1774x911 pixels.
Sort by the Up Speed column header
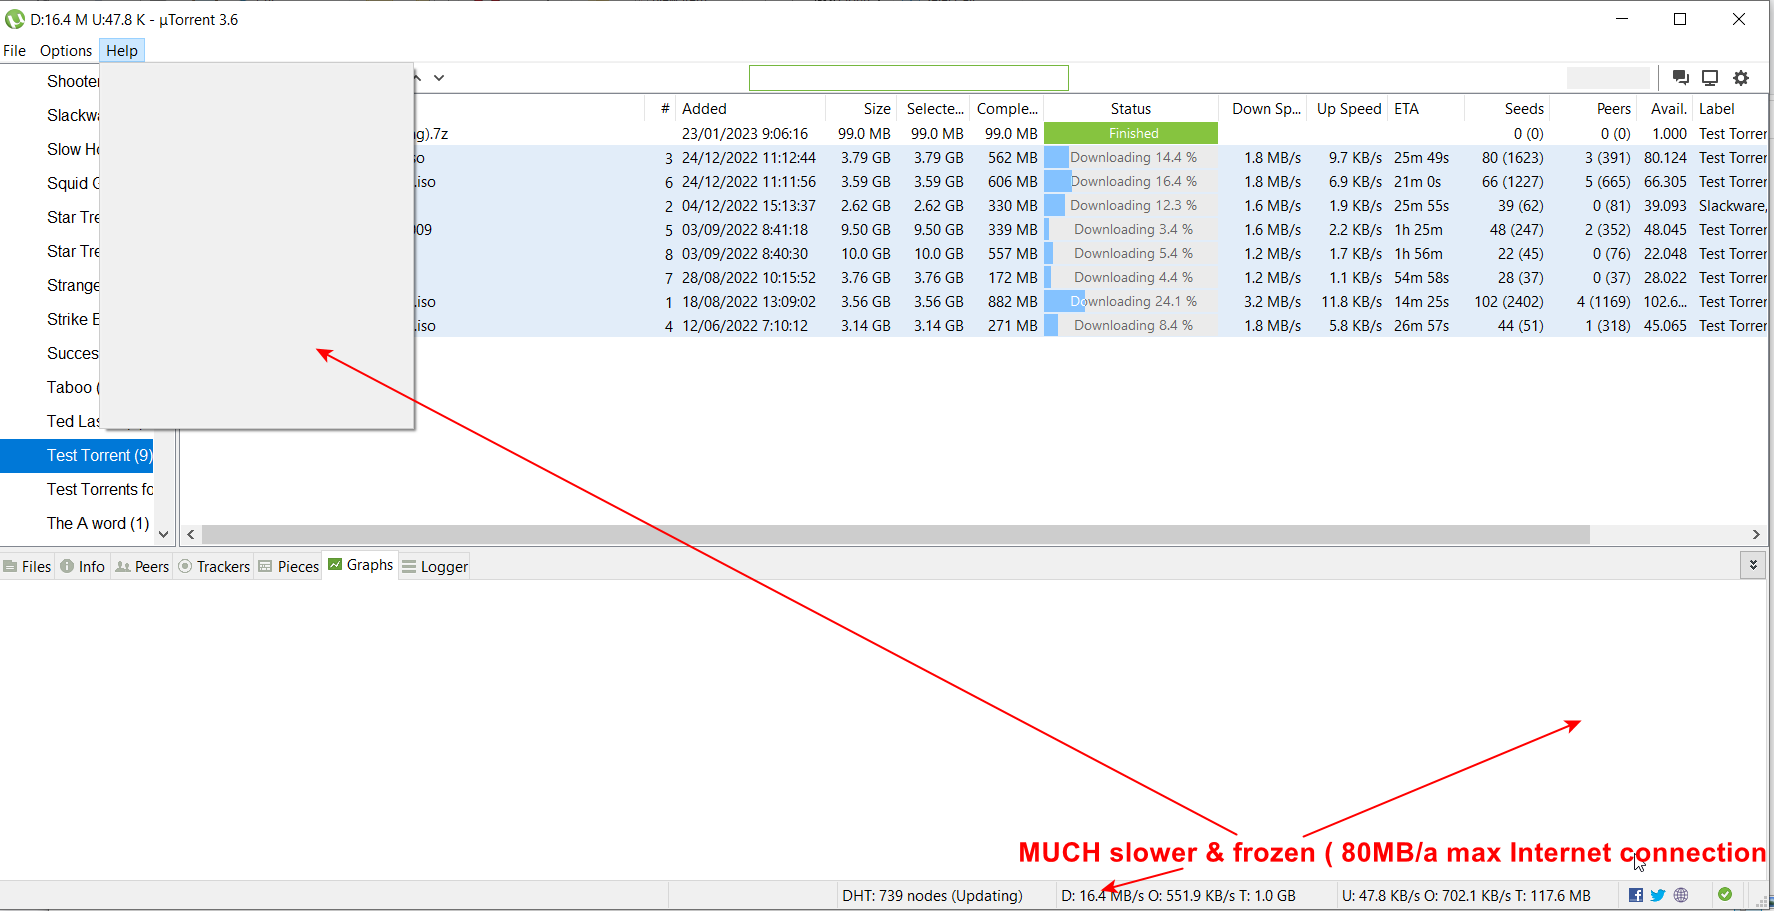pos(1348,109)
